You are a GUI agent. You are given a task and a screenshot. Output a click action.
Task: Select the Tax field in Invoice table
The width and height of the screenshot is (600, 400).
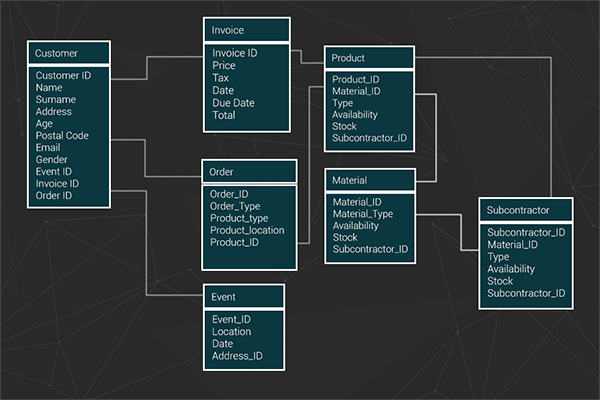221,78
